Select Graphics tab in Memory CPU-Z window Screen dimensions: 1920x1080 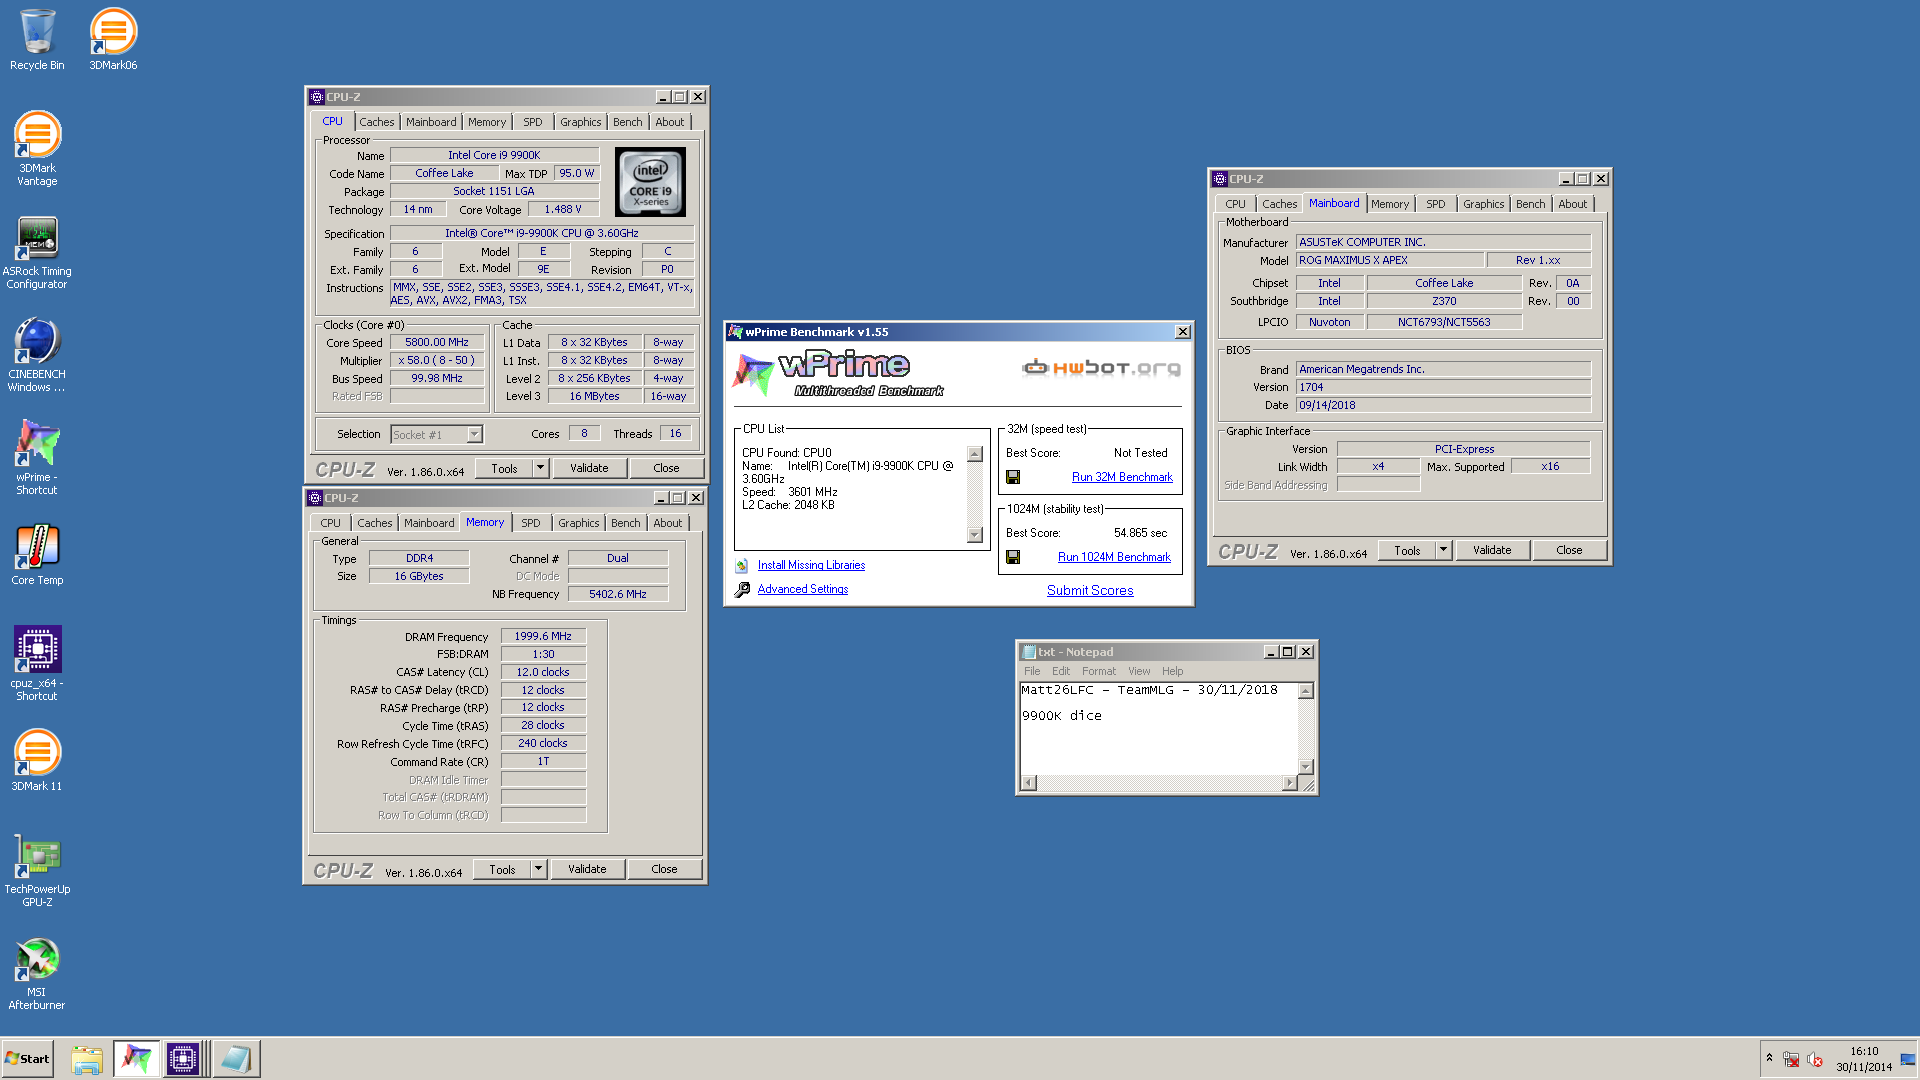[x=579, y=523]
